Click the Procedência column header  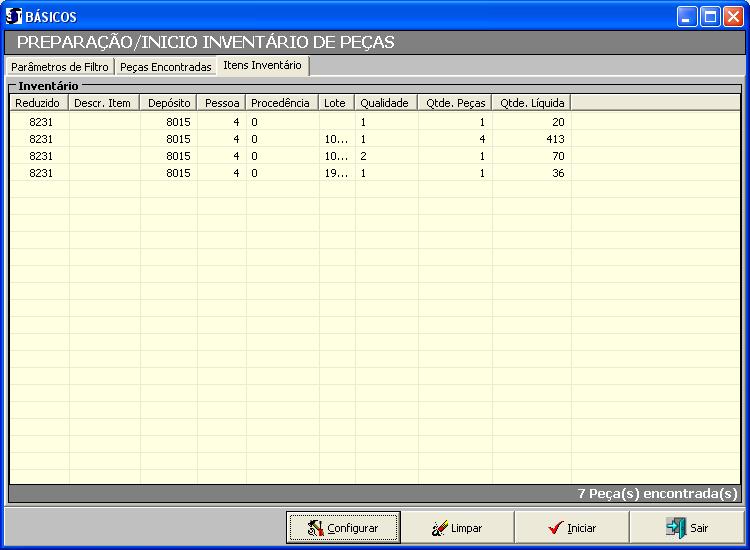pos(281,103)
